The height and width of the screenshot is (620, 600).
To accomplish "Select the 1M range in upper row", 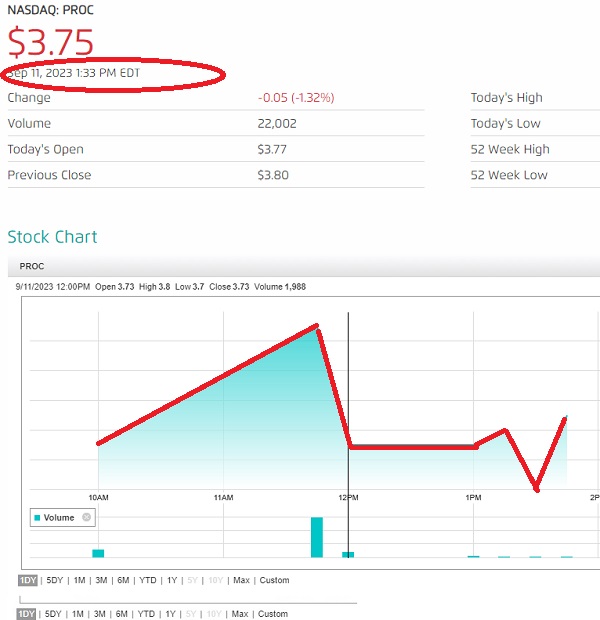I will pyautogui.click(x=79, y=580).
